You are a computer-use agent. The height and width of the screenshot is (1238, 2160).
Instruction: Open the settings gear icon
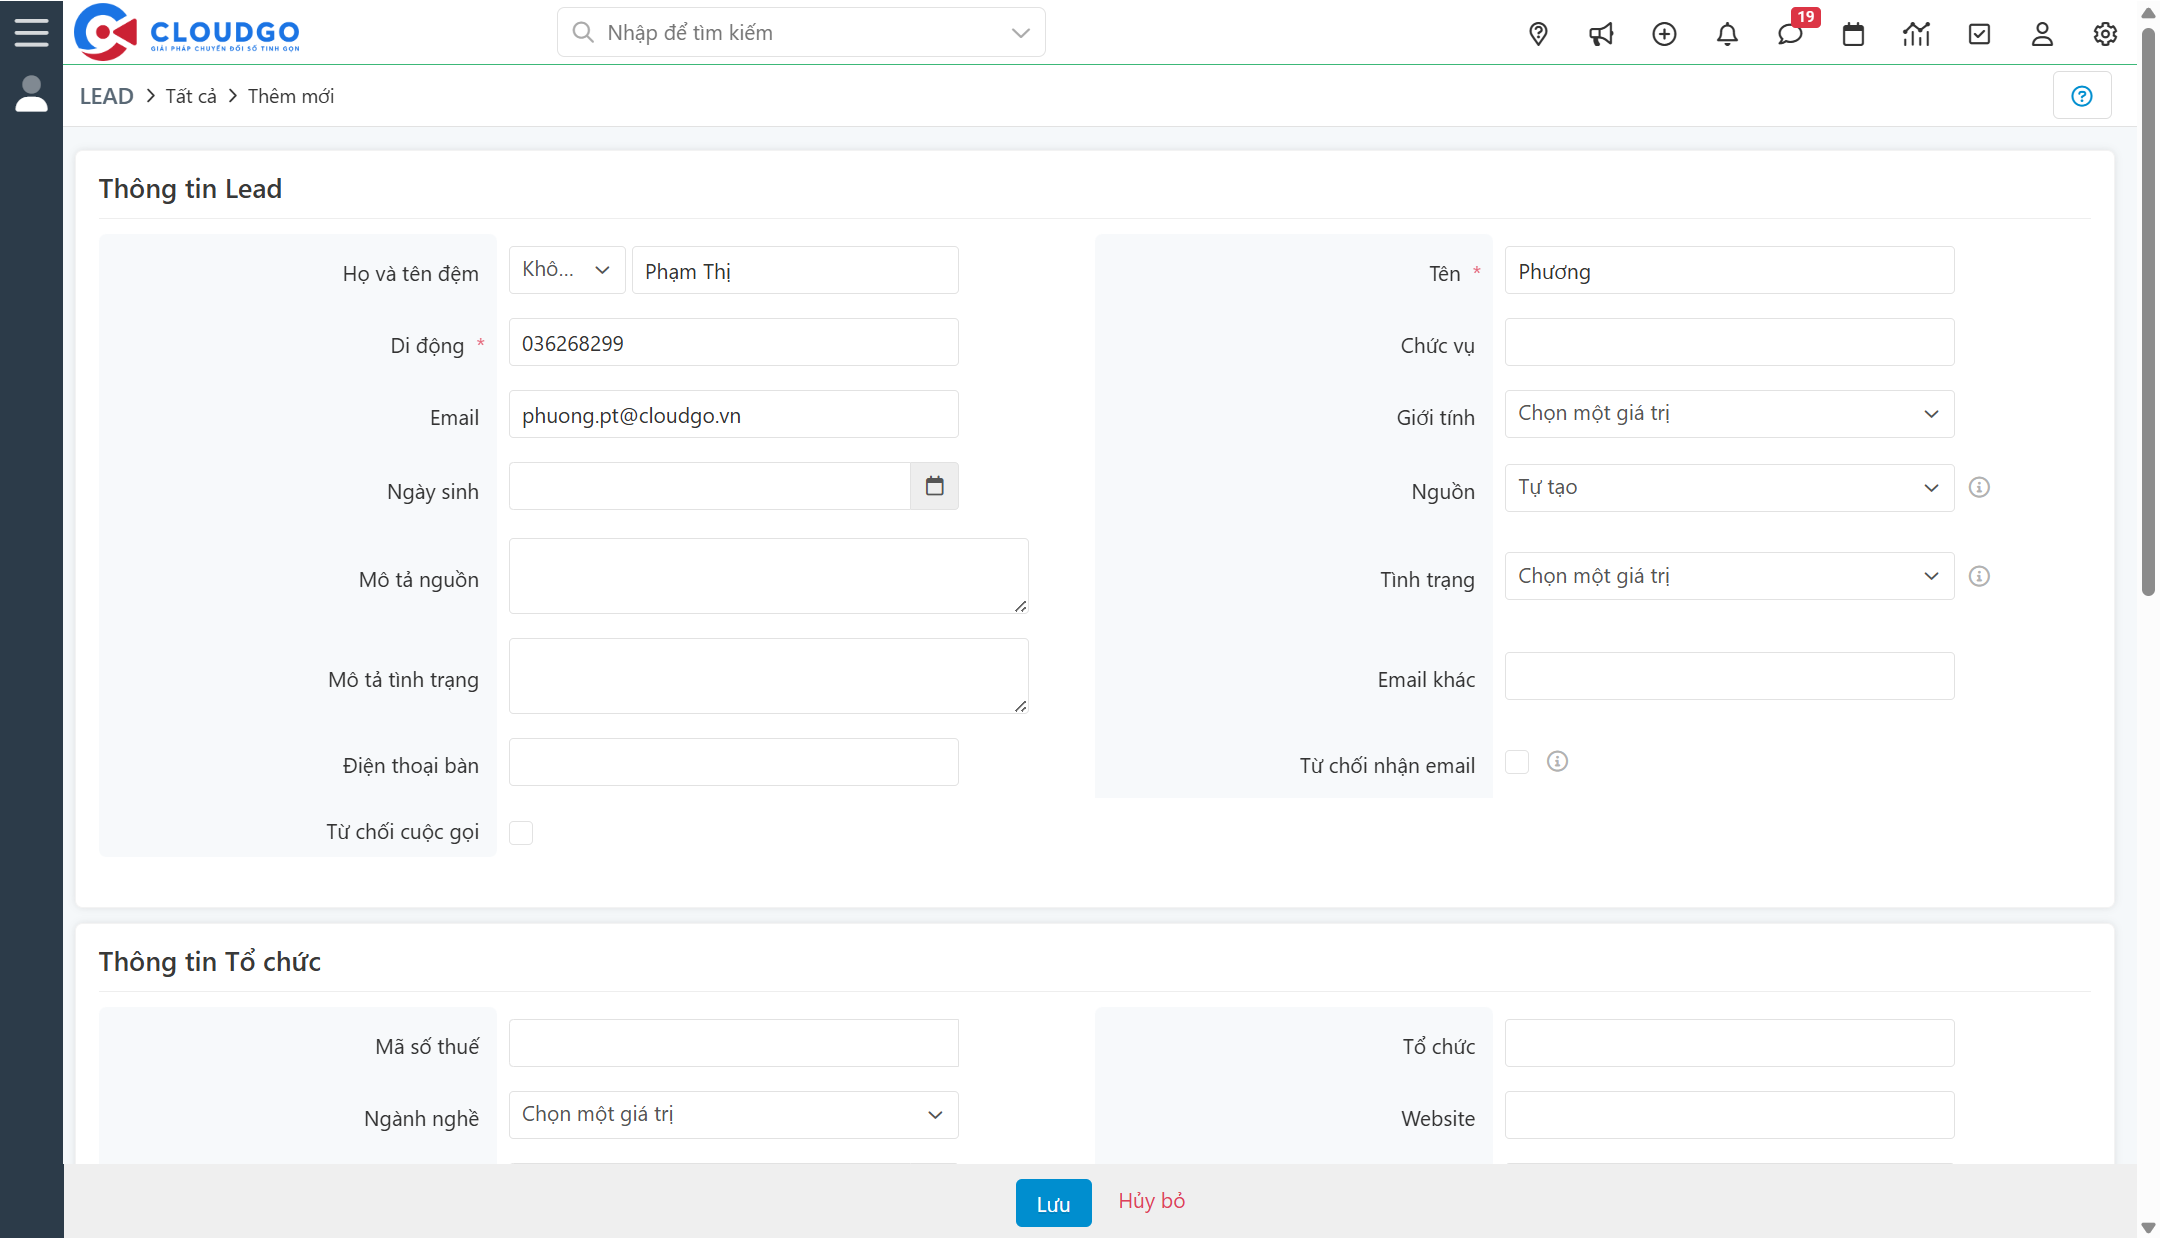2105,34
